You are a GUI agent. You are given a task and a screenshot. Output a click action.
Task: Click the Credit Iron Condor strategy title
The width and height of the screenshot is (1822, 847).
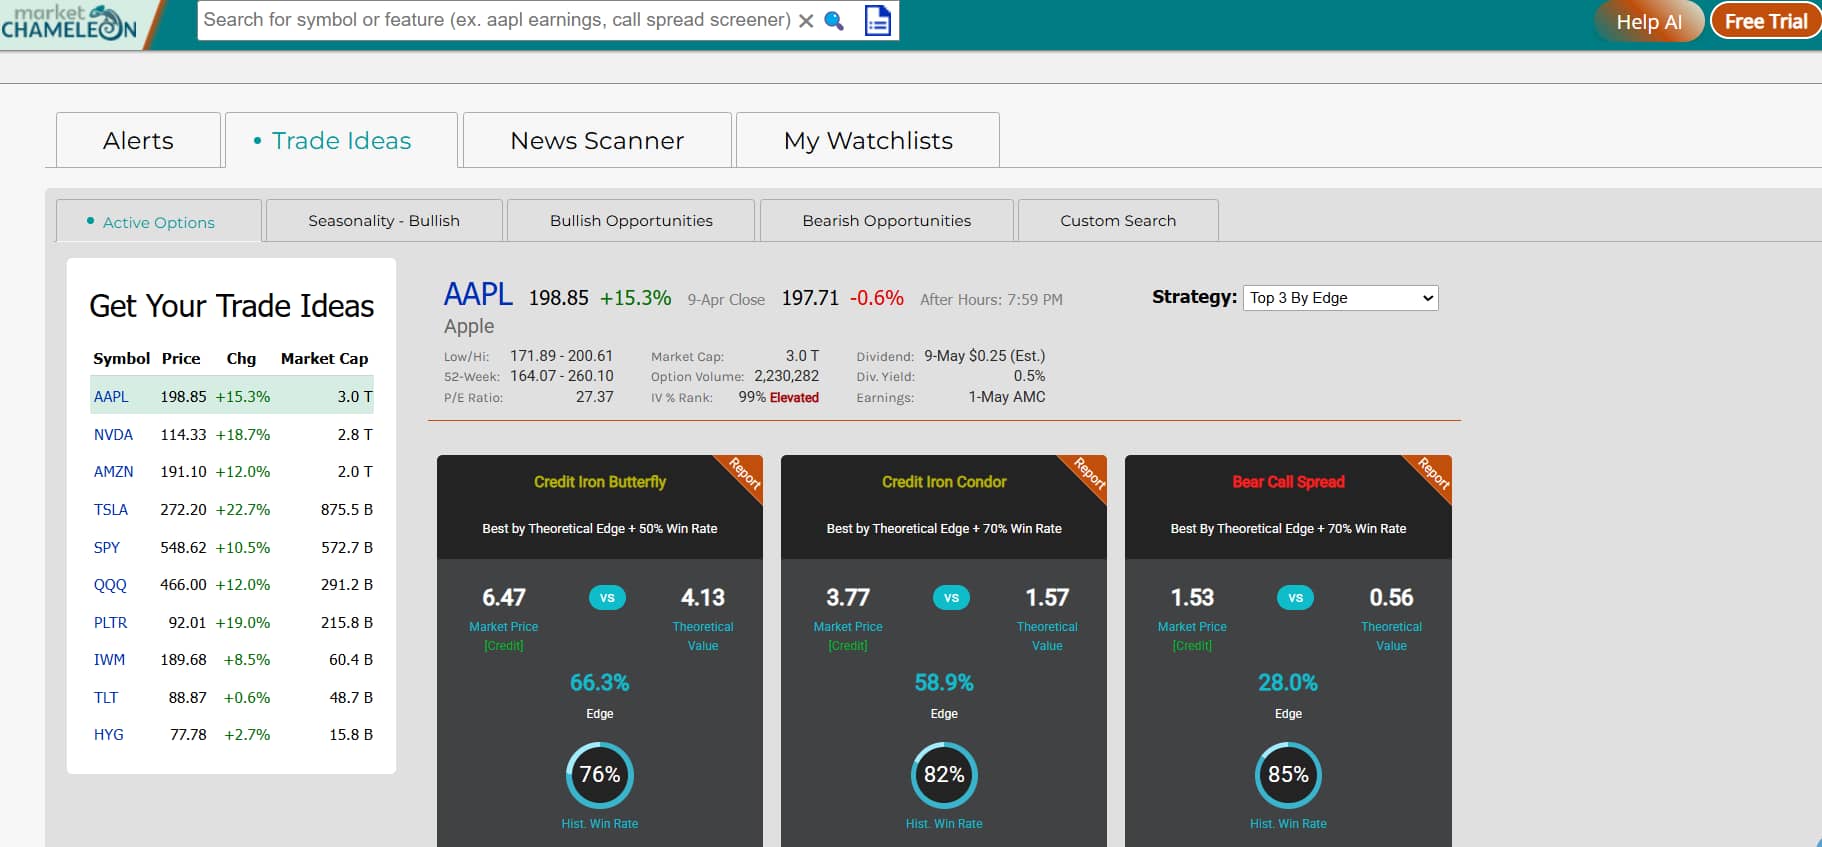944,482
